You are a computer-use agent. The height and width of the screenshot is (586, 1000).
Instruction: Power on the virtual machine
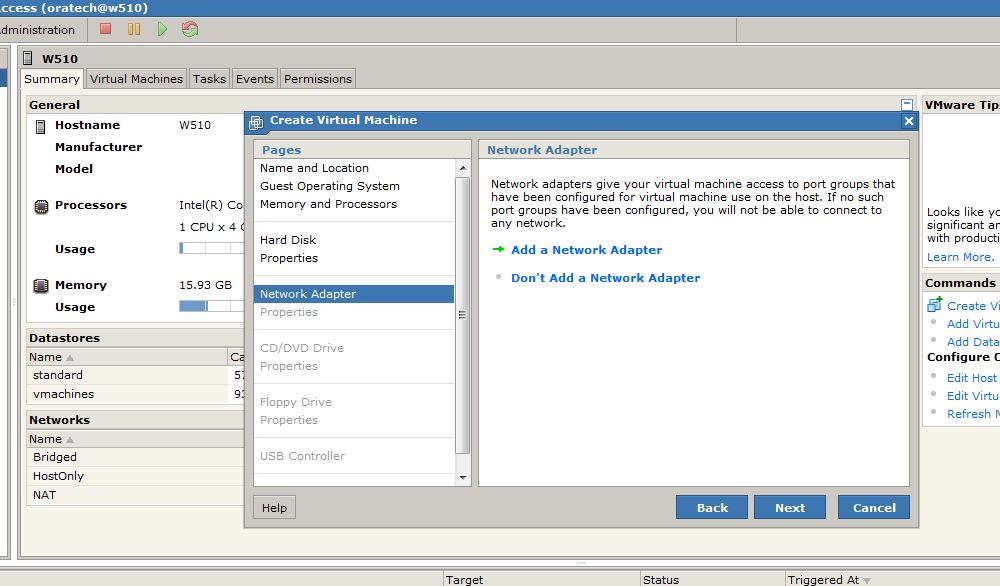pyautogui.click(x=162, y=29)
